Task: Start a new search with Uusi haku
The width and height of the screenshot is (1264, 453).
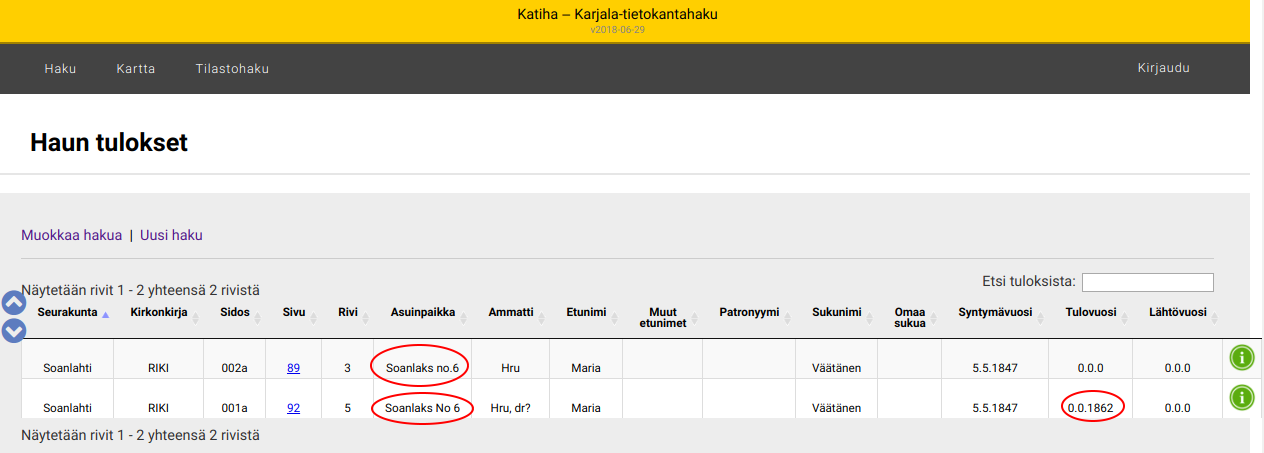Action: click(x=171, y=235)
